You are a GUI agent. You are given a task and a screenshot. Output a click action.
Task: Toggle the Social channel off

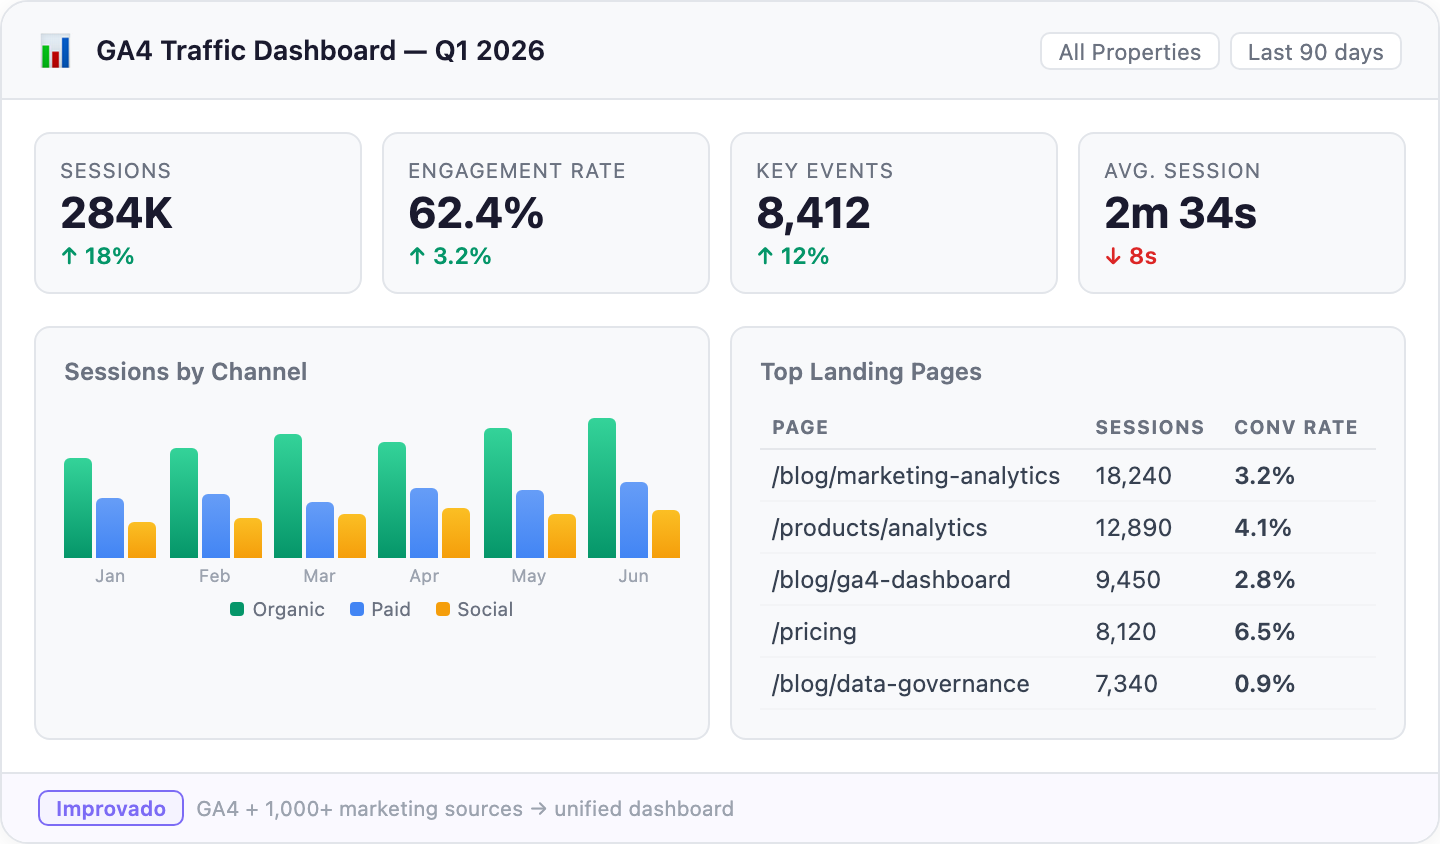coord(472,609)
